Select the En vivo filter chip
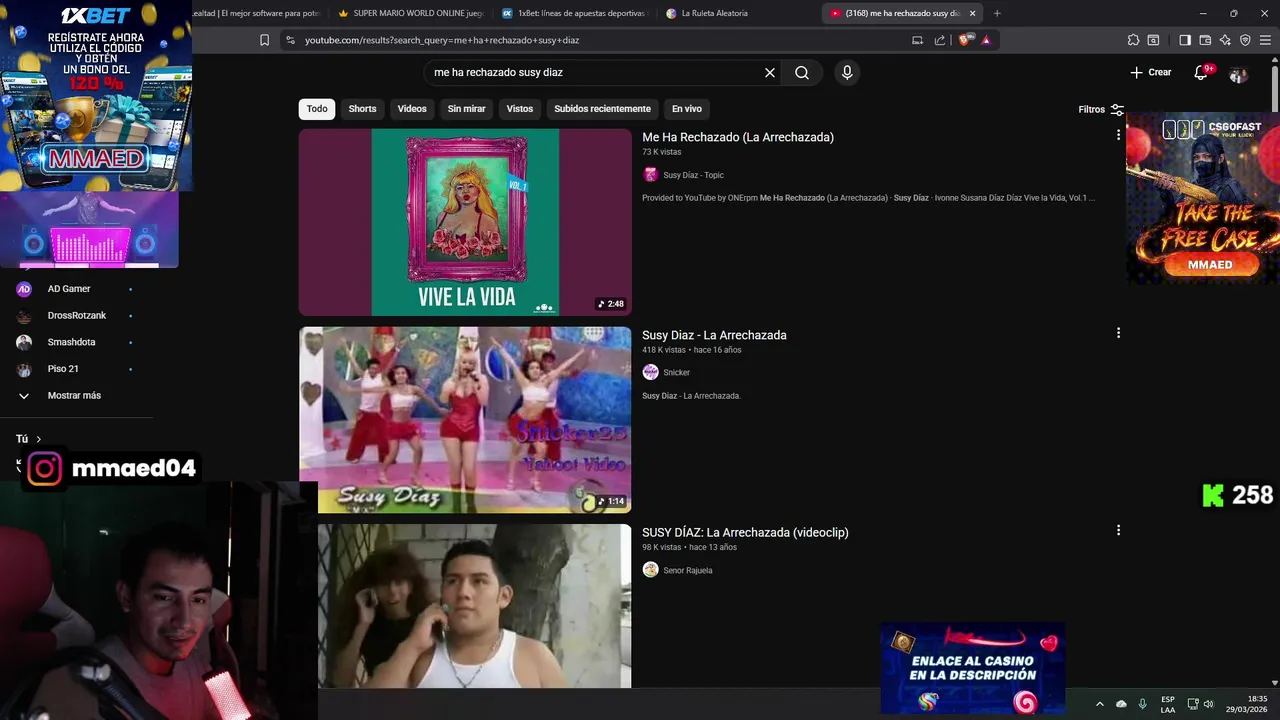Image resolution: width=1280 pixels, height=720 pixels. (686, 109)
